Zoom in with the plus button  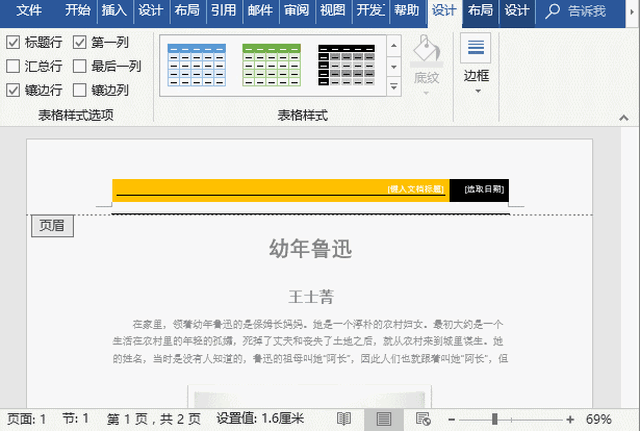(570, 419)
